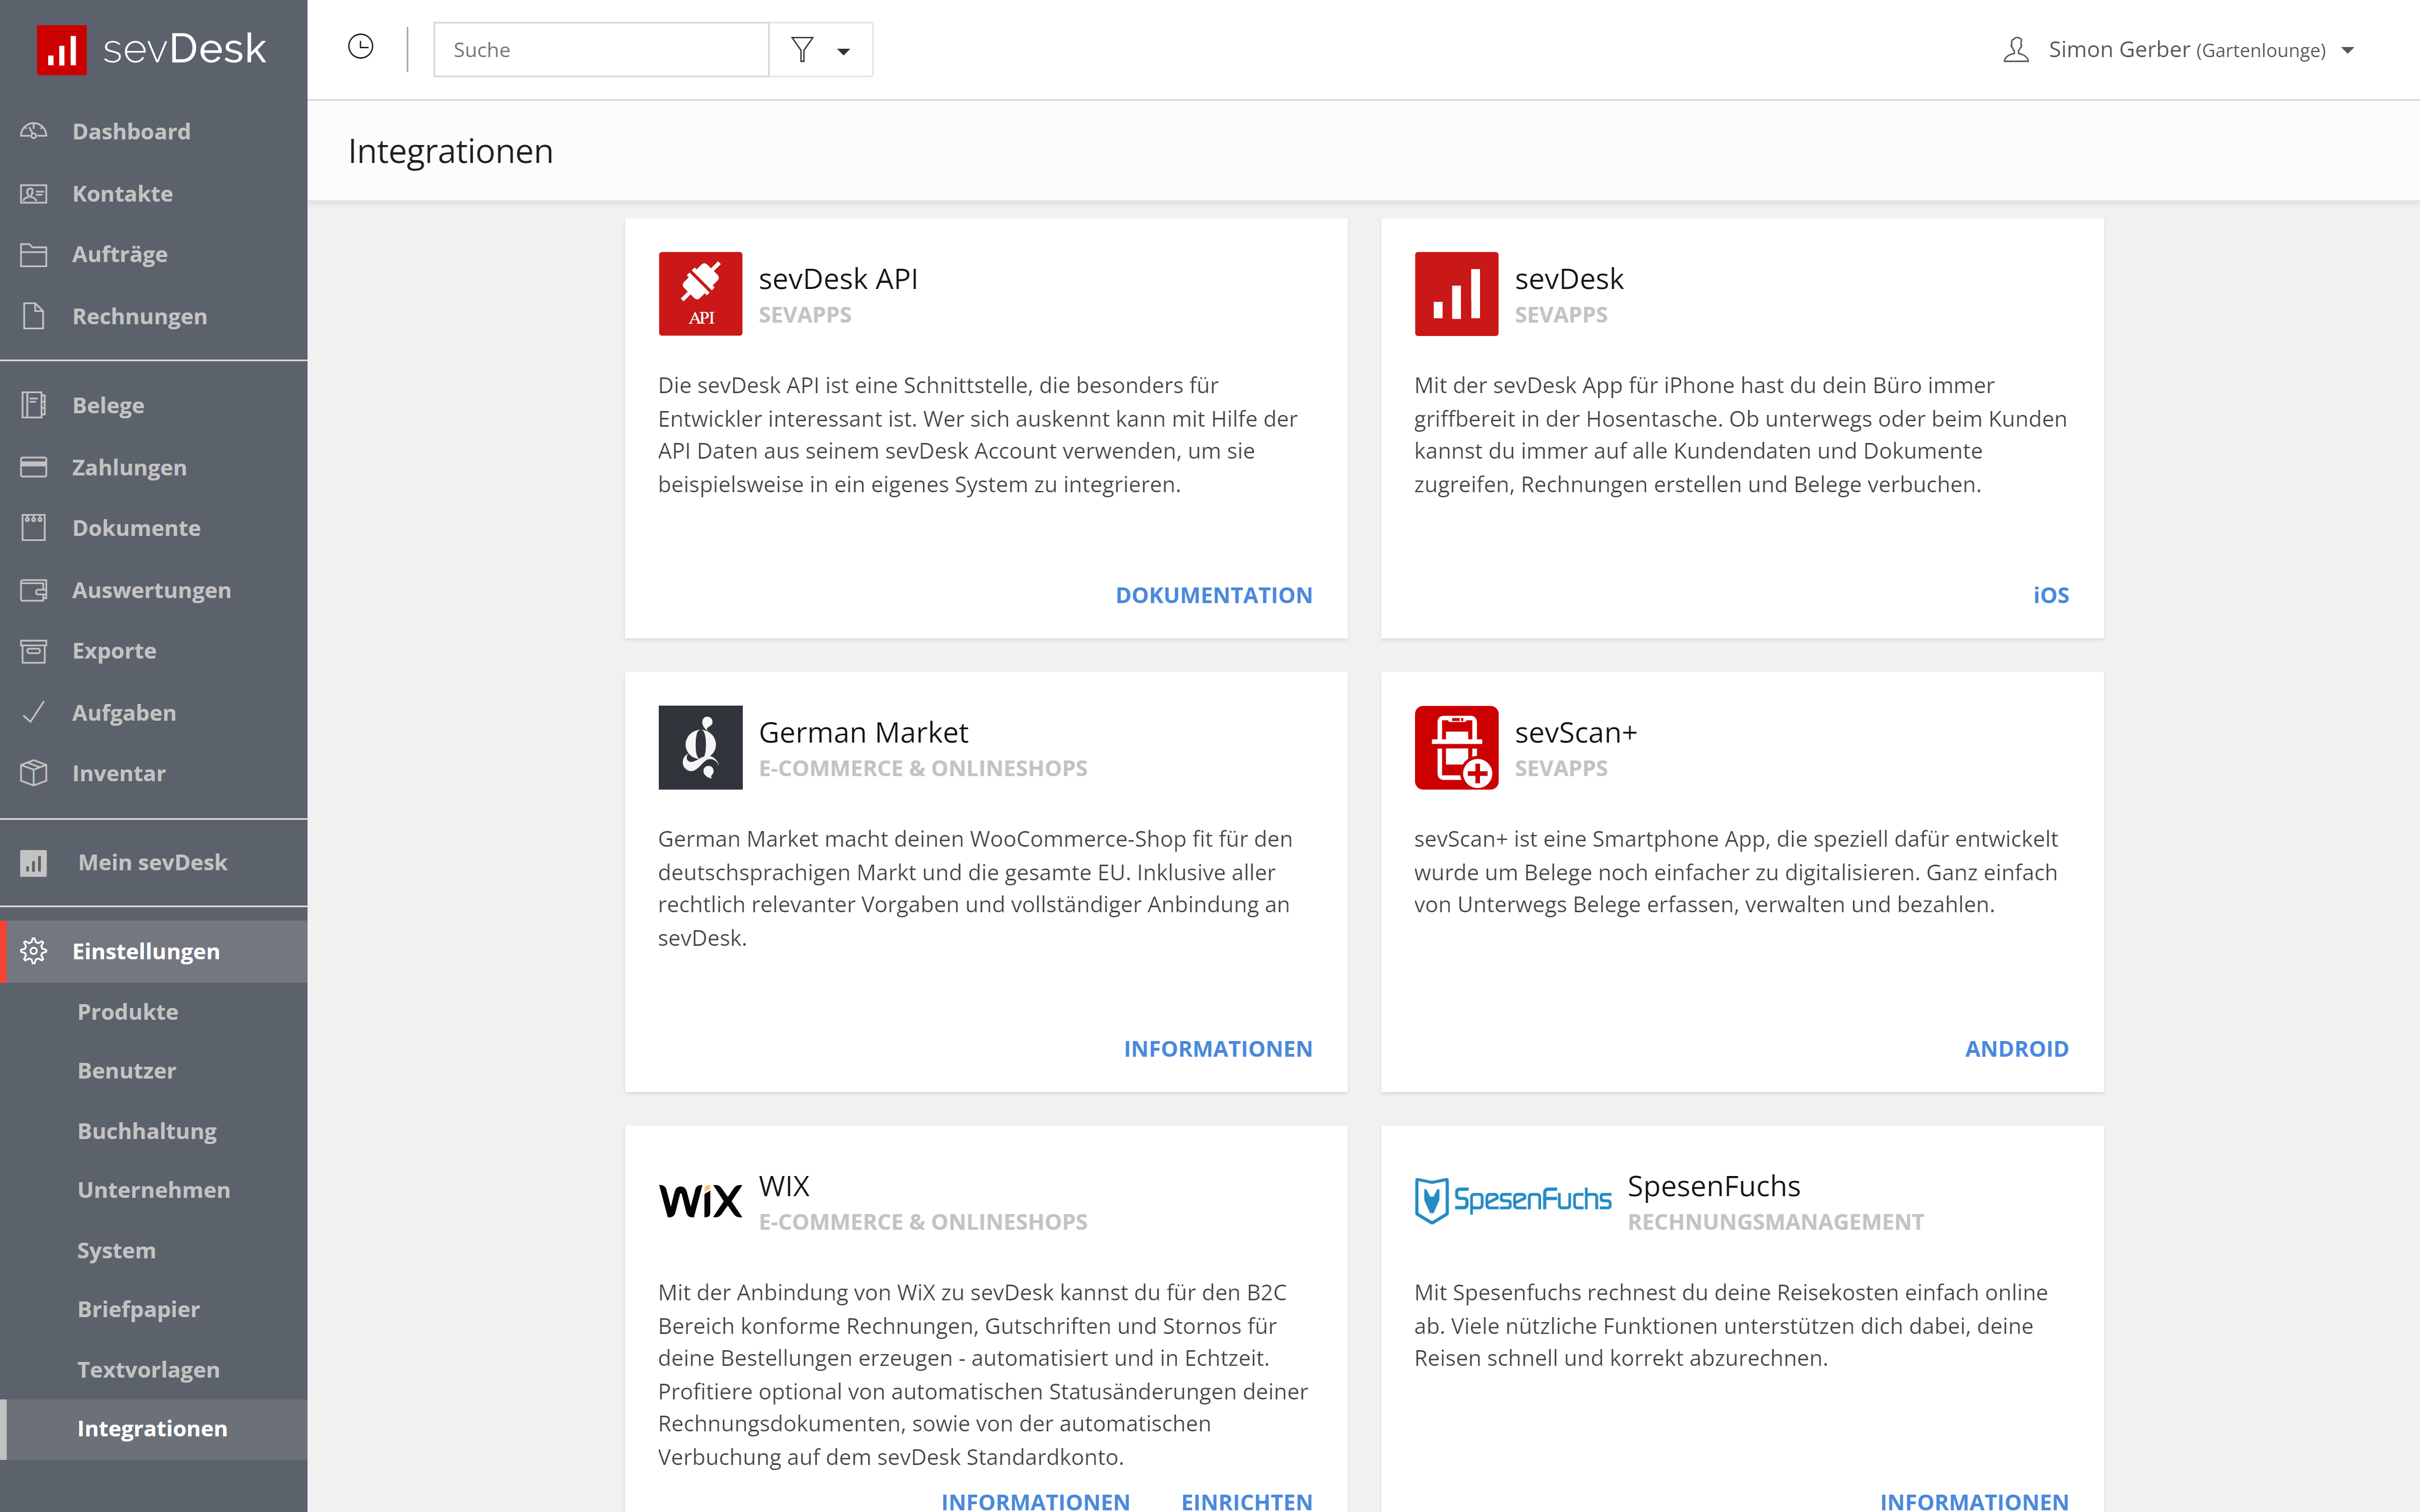This screenshot has height=1512, width=2420.
Task: Open the recent history clock icon
Action: (361, 47)
